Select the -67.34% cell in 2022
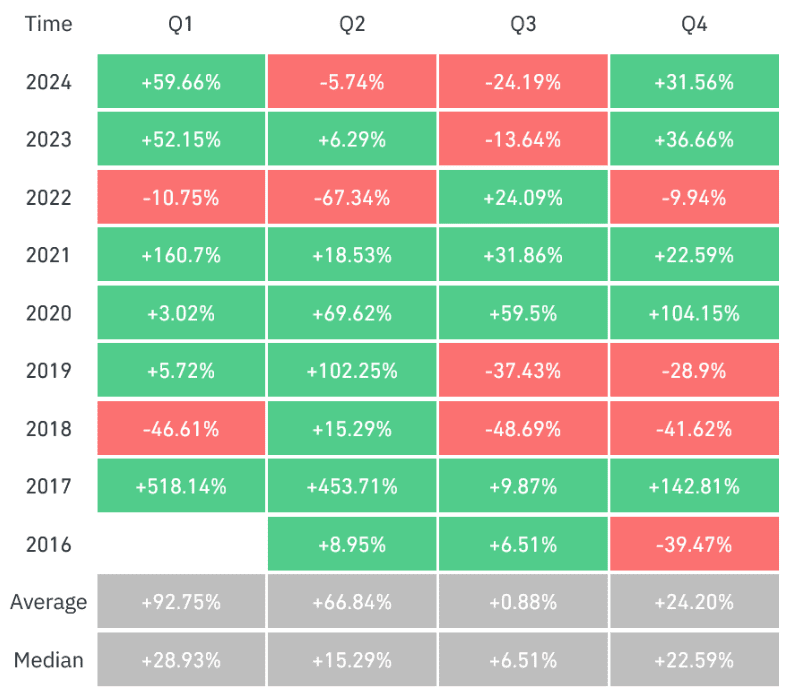 pyautogui.click(x=352, y=198)
